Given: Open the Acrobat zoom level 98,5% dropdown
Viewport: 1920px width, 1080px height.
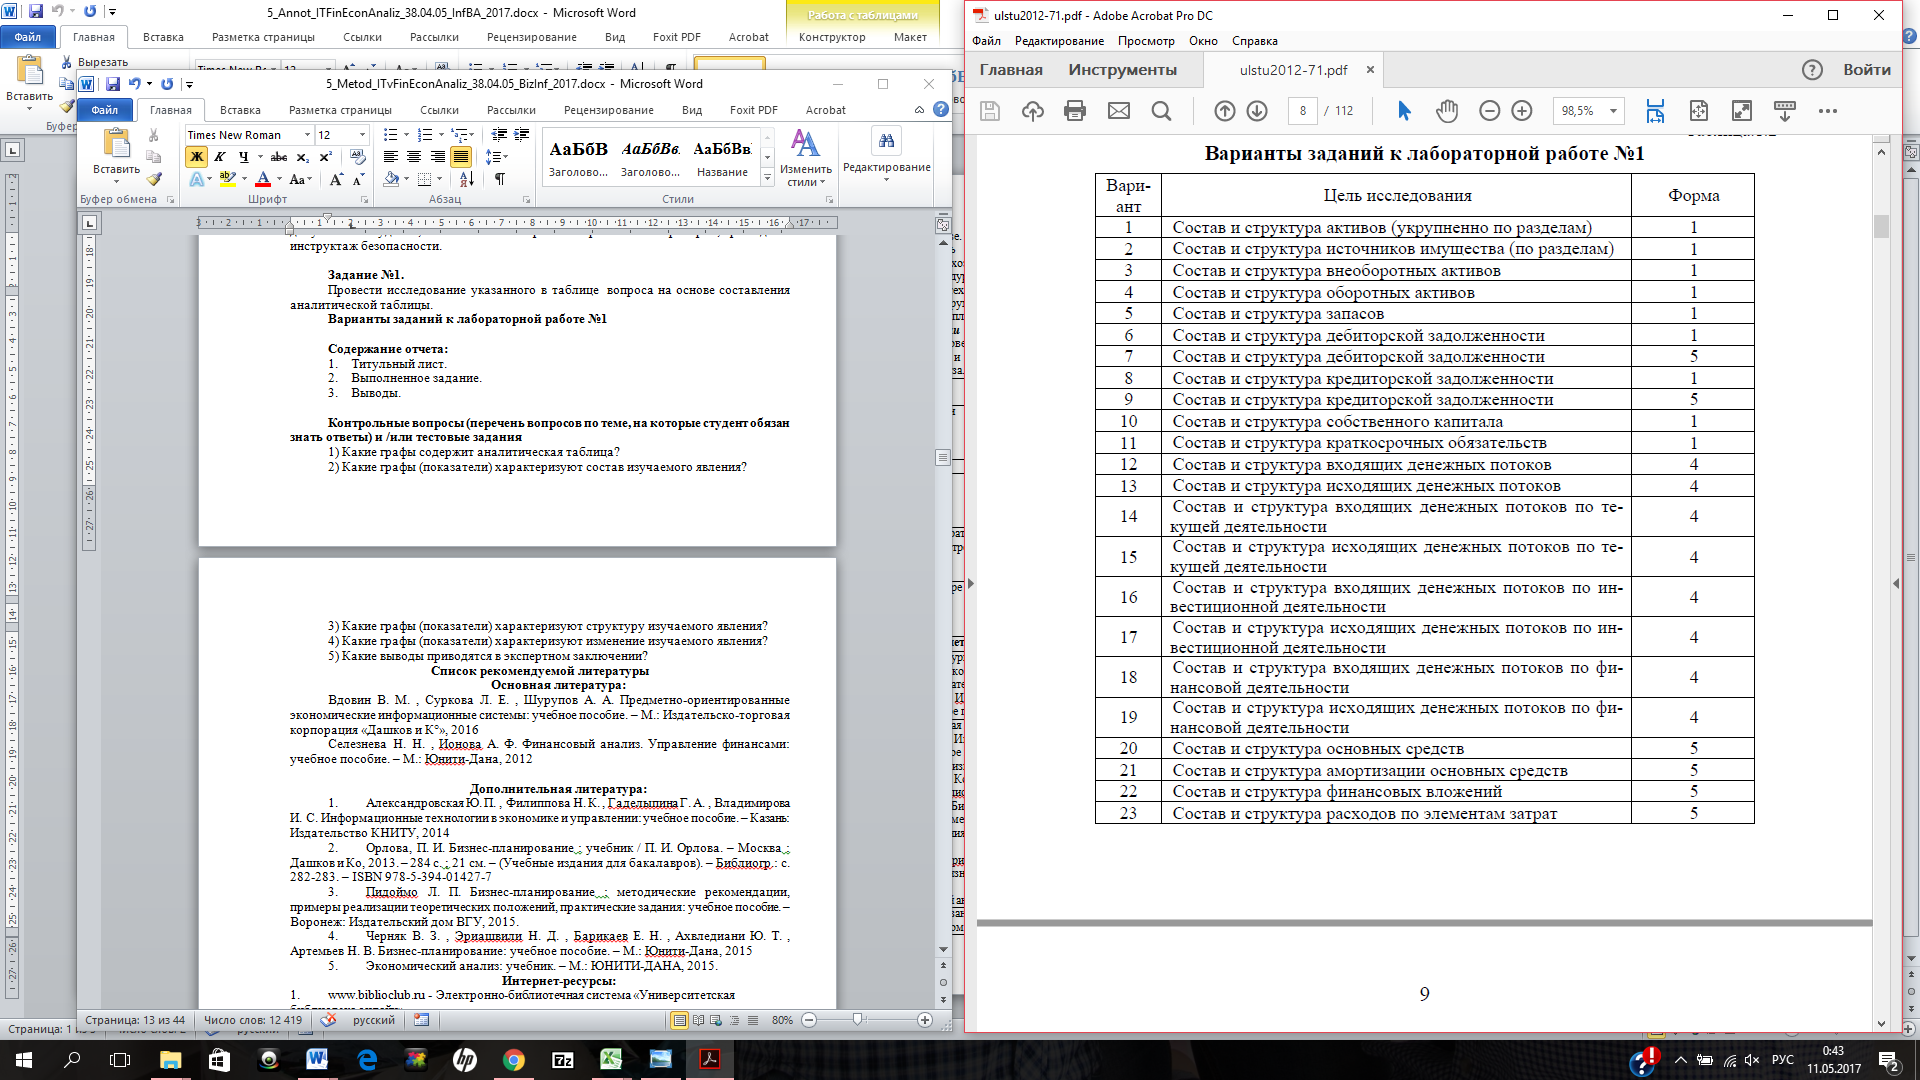Looking at the screenshot, I should coord(1613,111).
